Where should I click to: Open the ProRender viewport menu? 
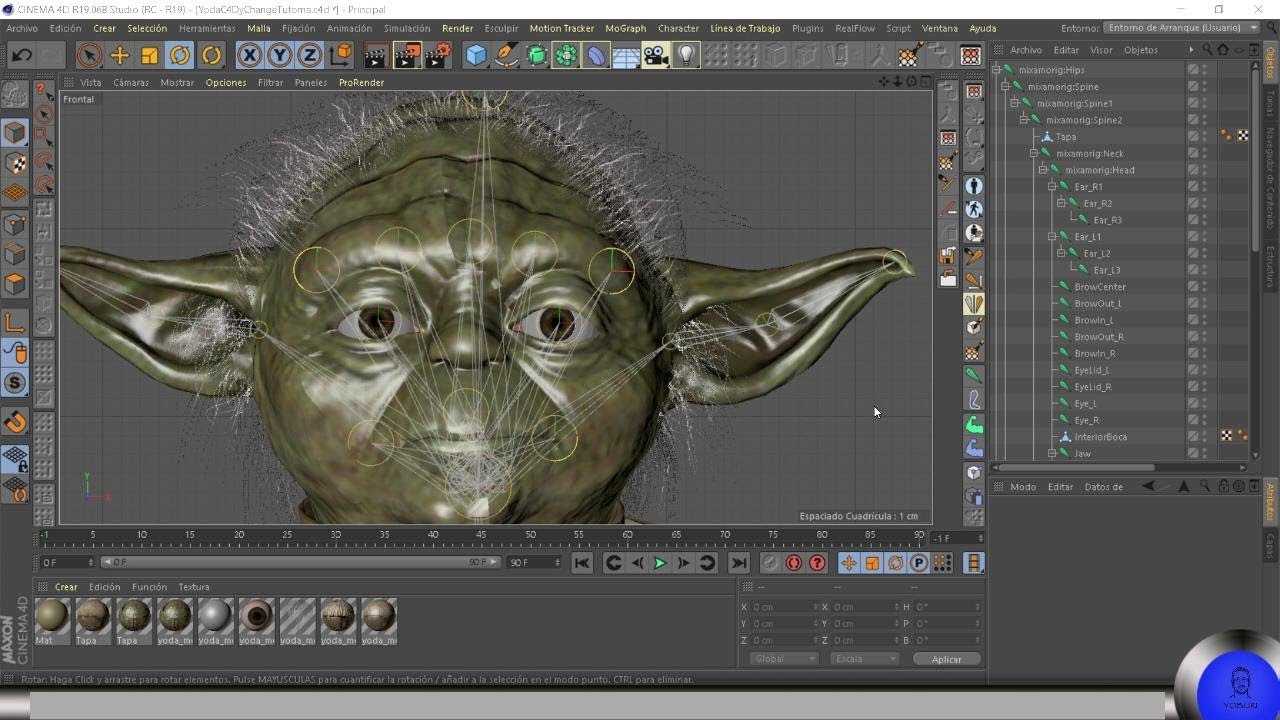[361, 83]
